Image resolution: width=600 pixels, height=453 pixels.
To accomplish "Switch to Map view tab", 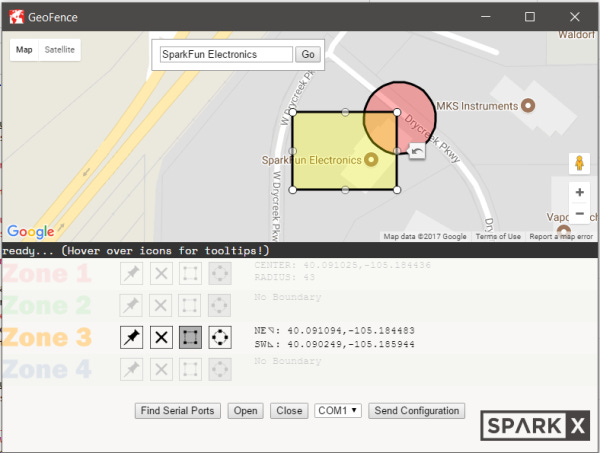I will pos(24,50).
